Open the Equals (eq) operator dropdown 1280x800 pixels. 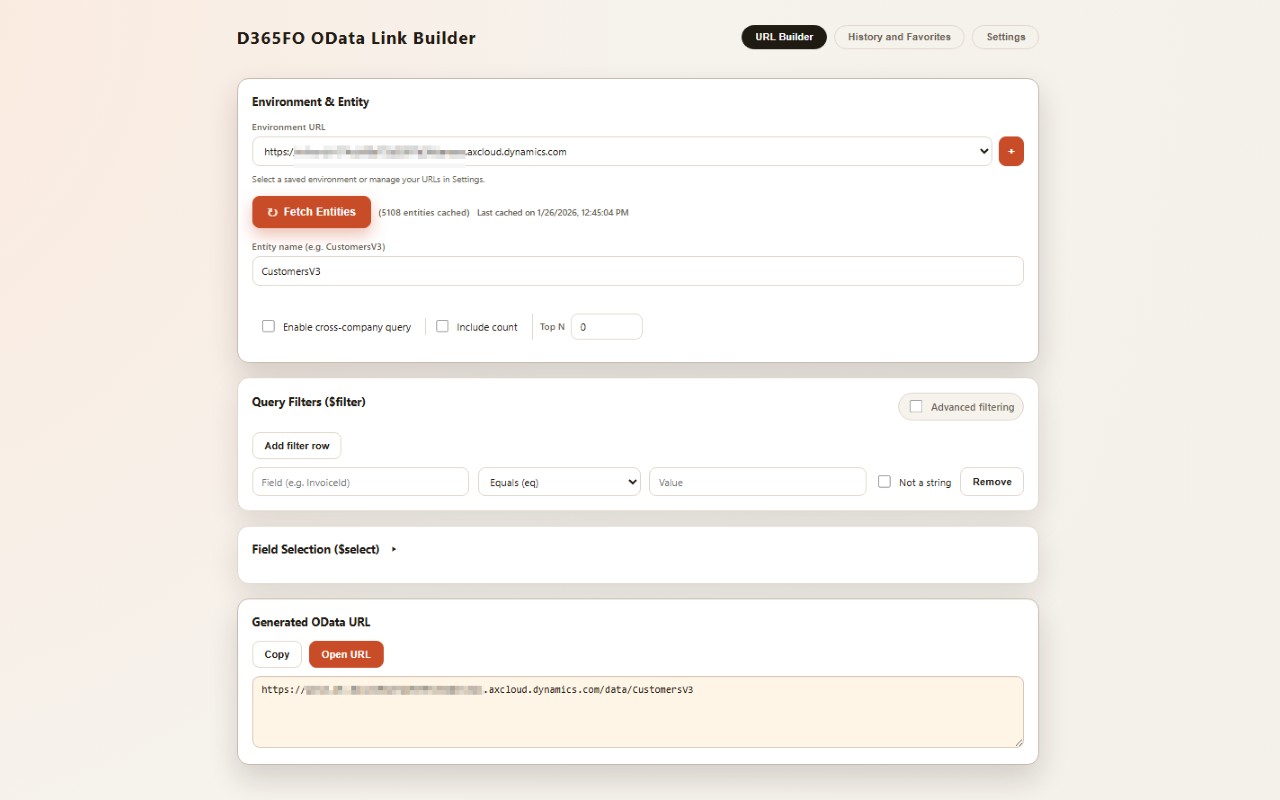pos(559,482)
